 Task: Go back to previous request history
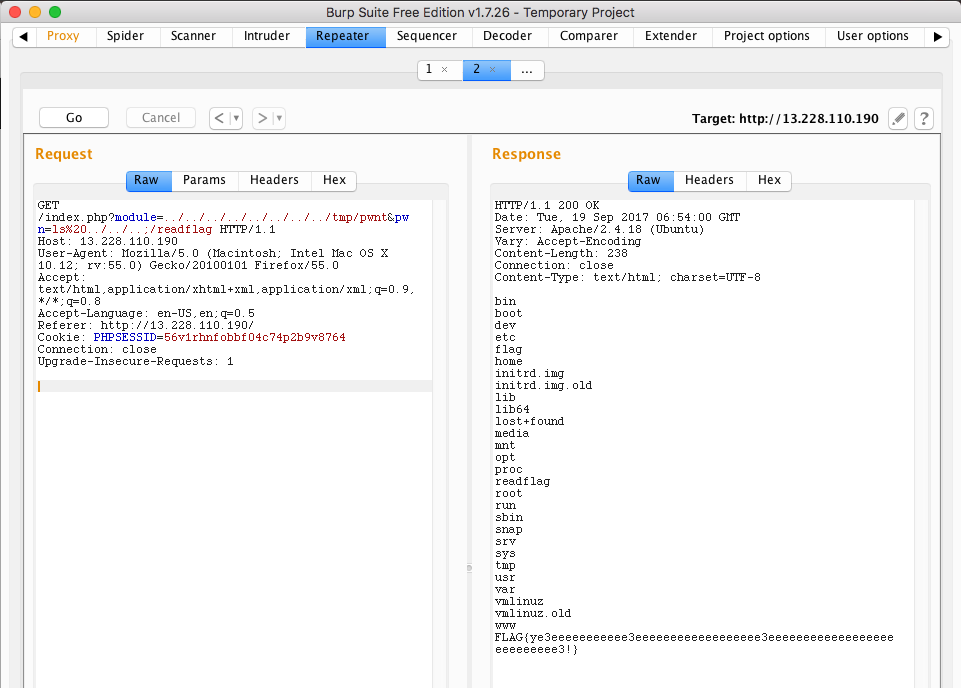tap(219, 118)
